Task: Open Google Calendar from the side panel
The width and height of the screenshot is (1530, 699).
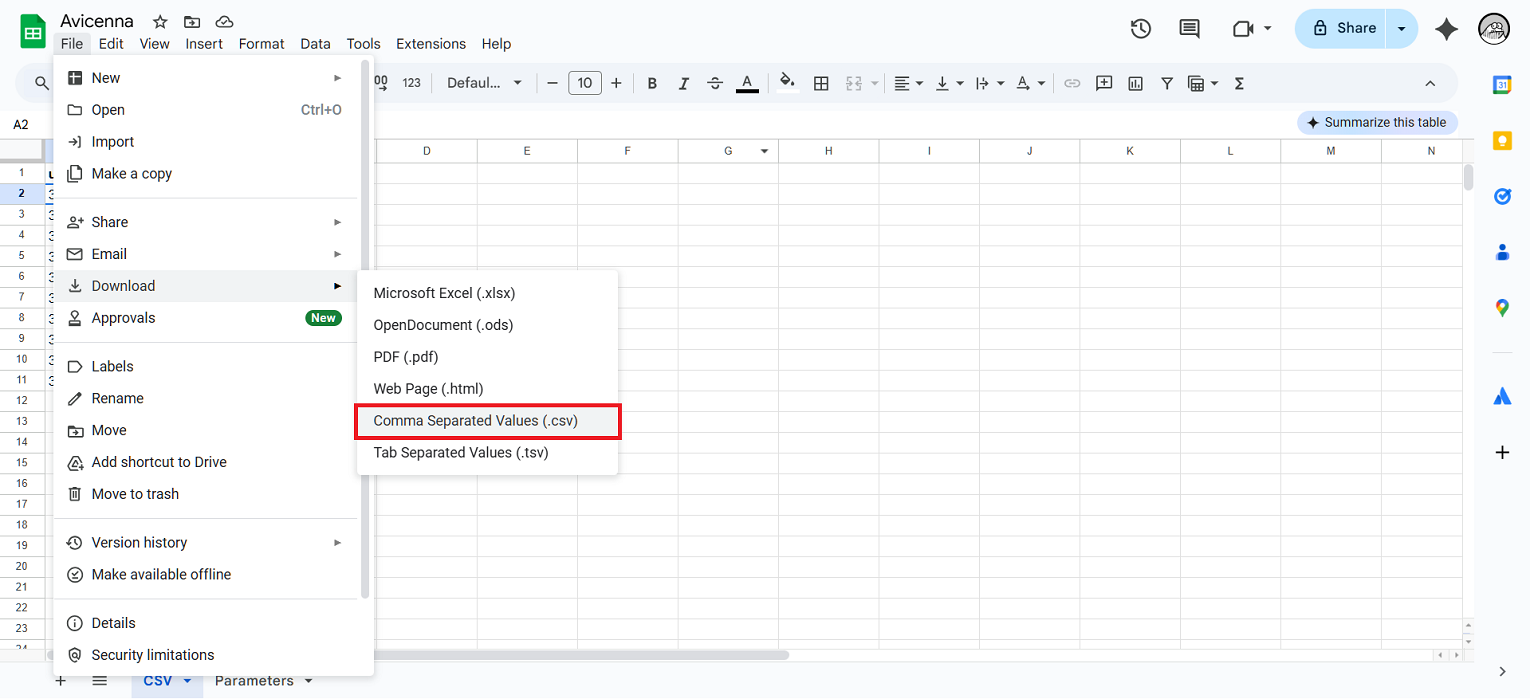Action: [1502, 85]
